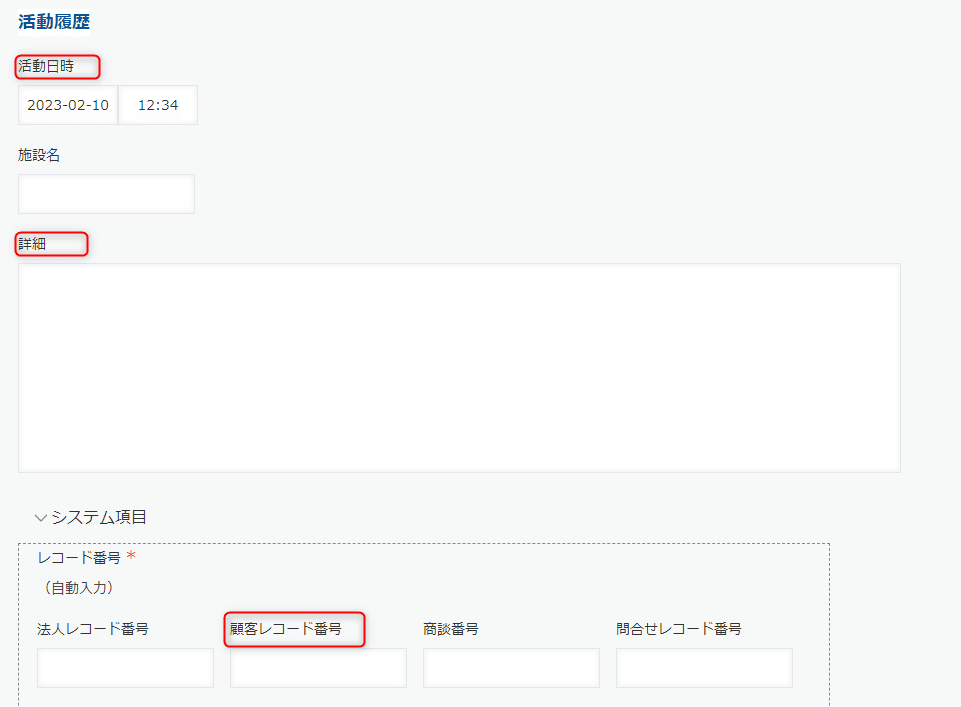Focus the 施設名 input box
This screenshot has width=961, height=707.
click(107, 194)
